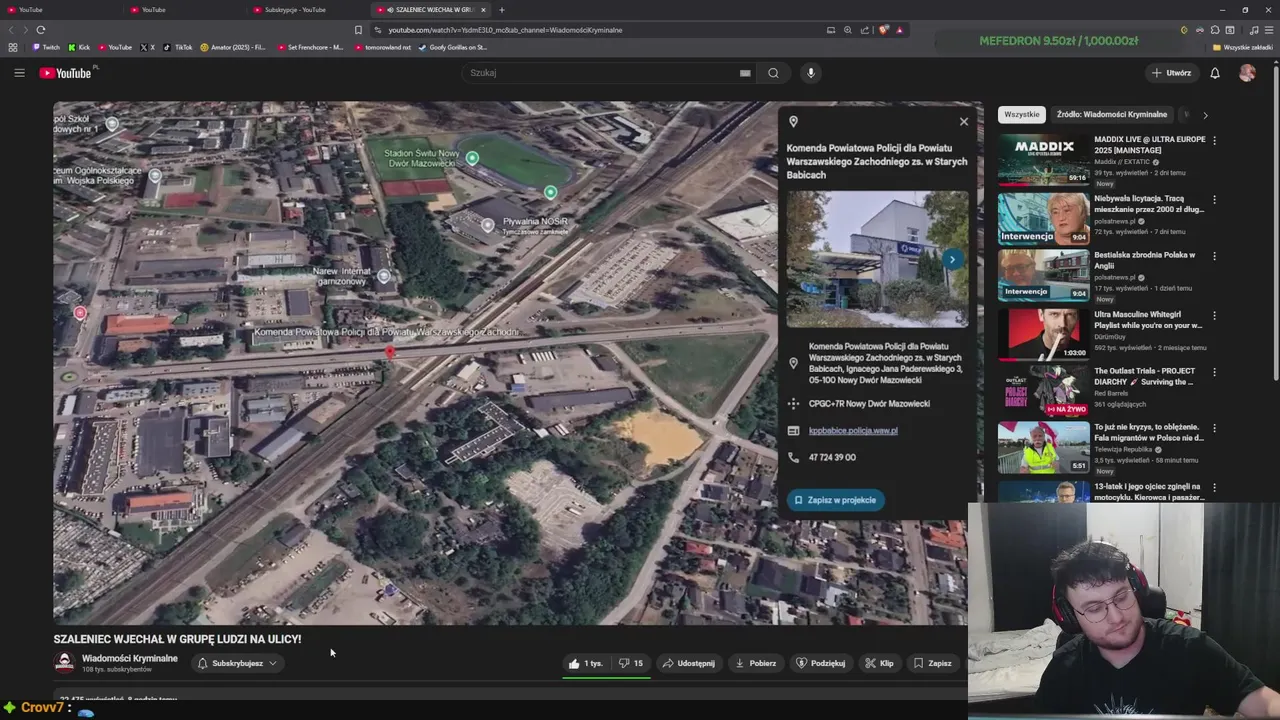This screenshot has height=720, width=1280.
Task: Open Brave Rewards triangle icon
Action: (x=900, y=30)
